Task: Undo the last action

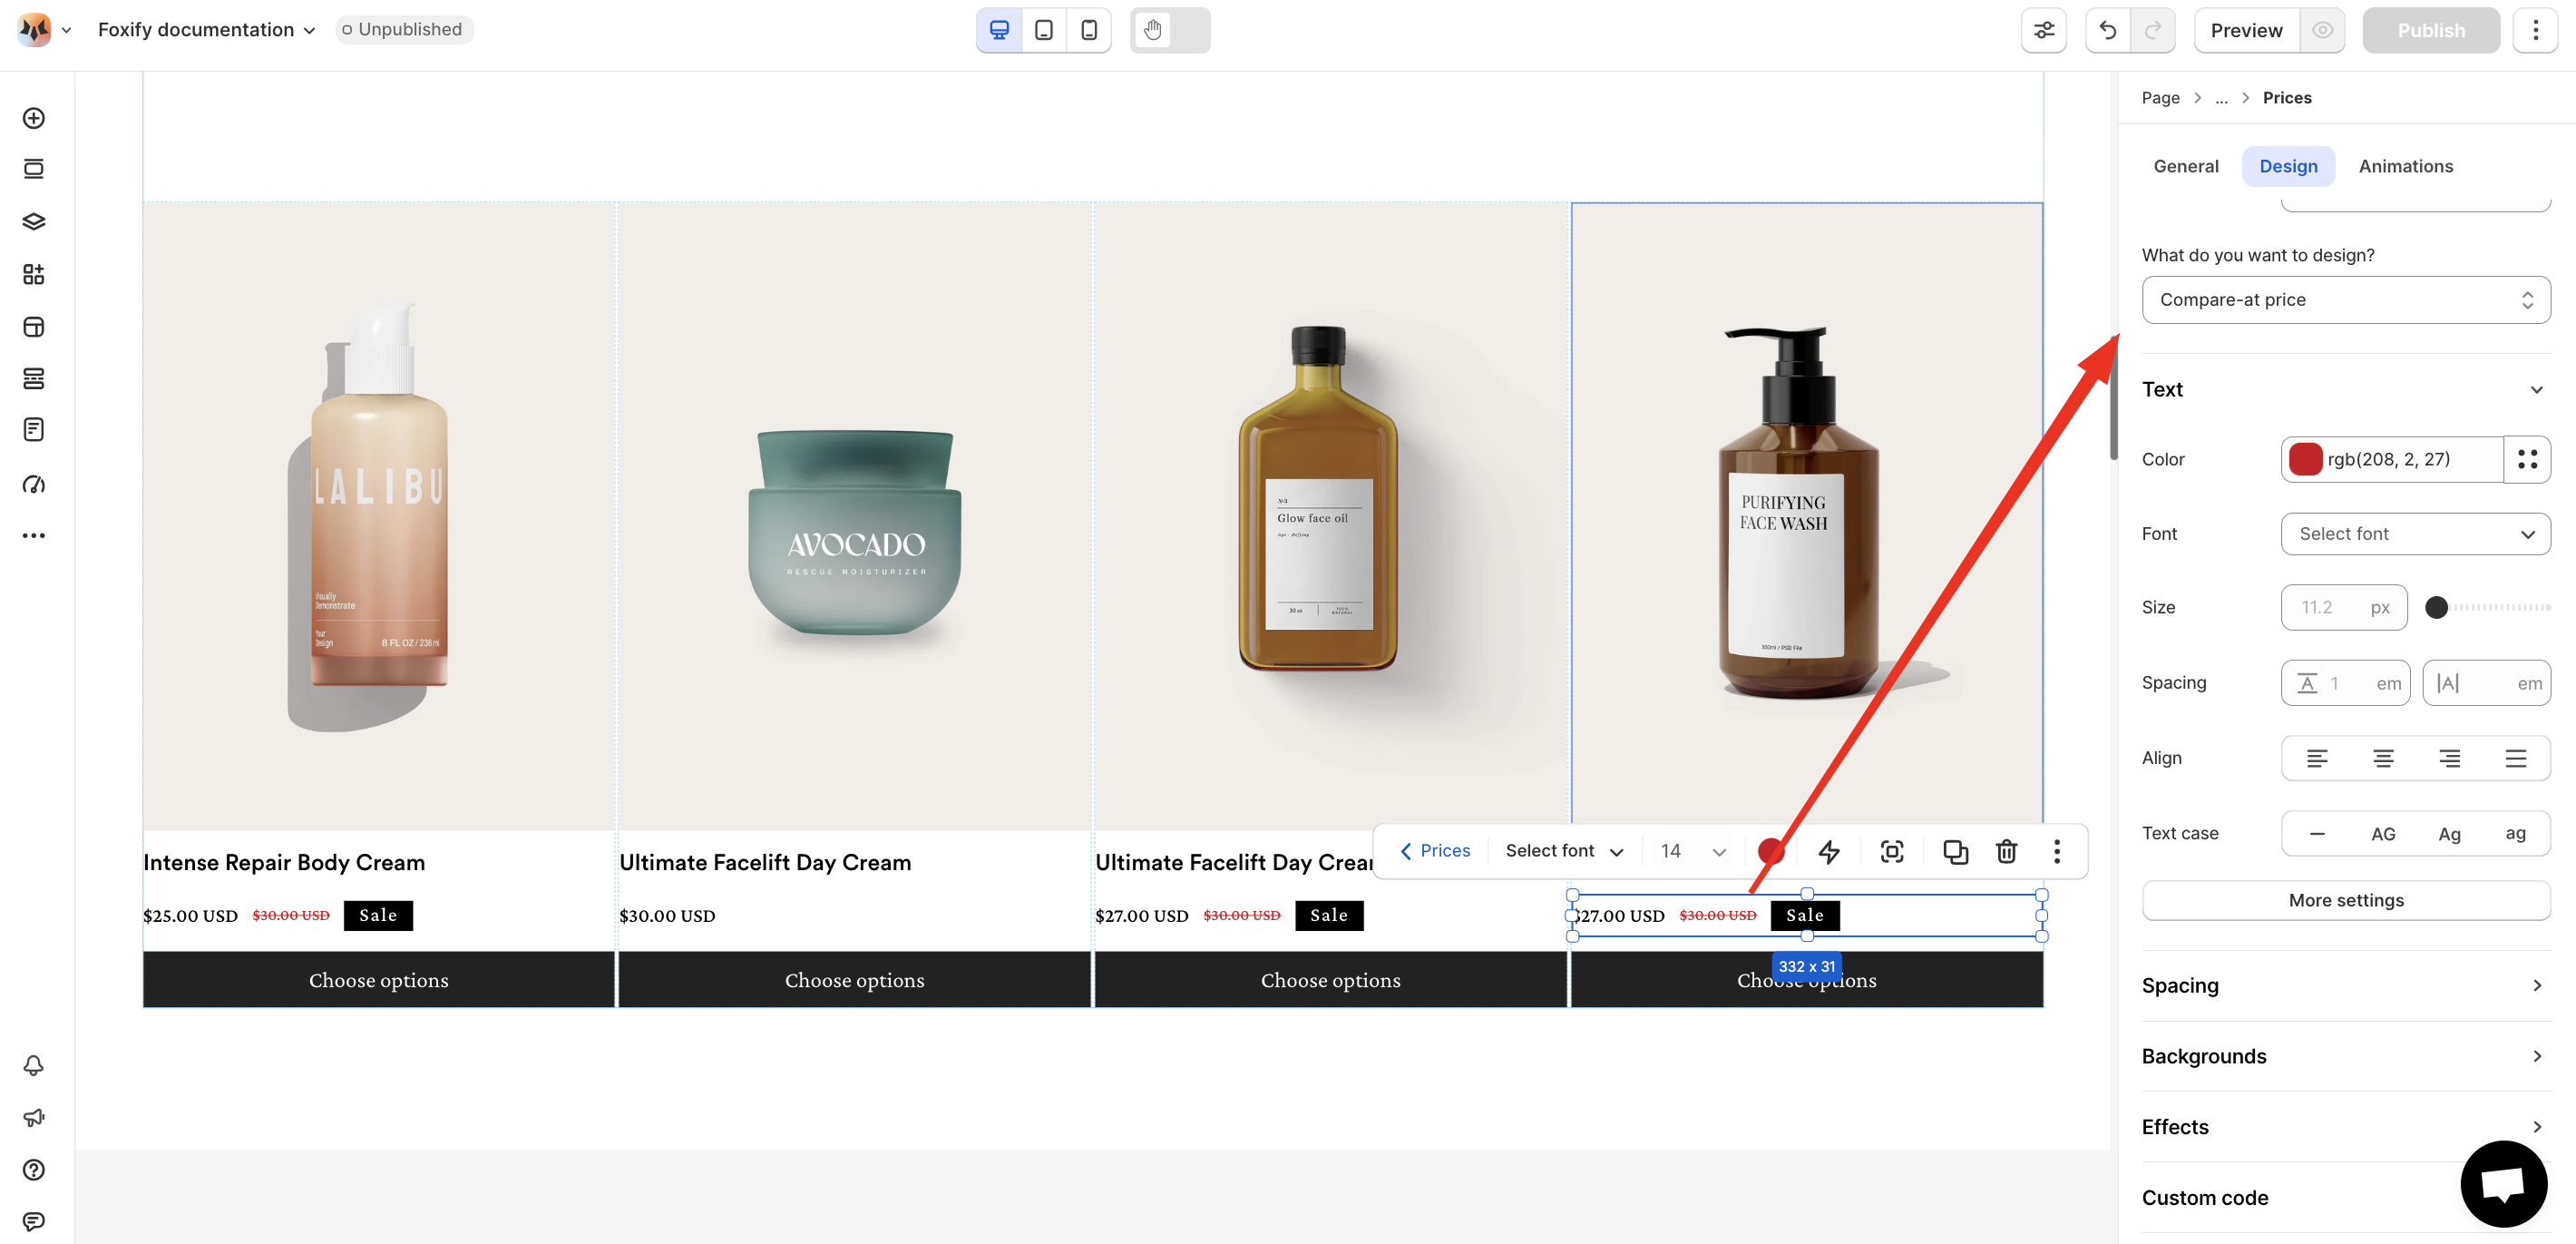Action: coord(2108,30)
